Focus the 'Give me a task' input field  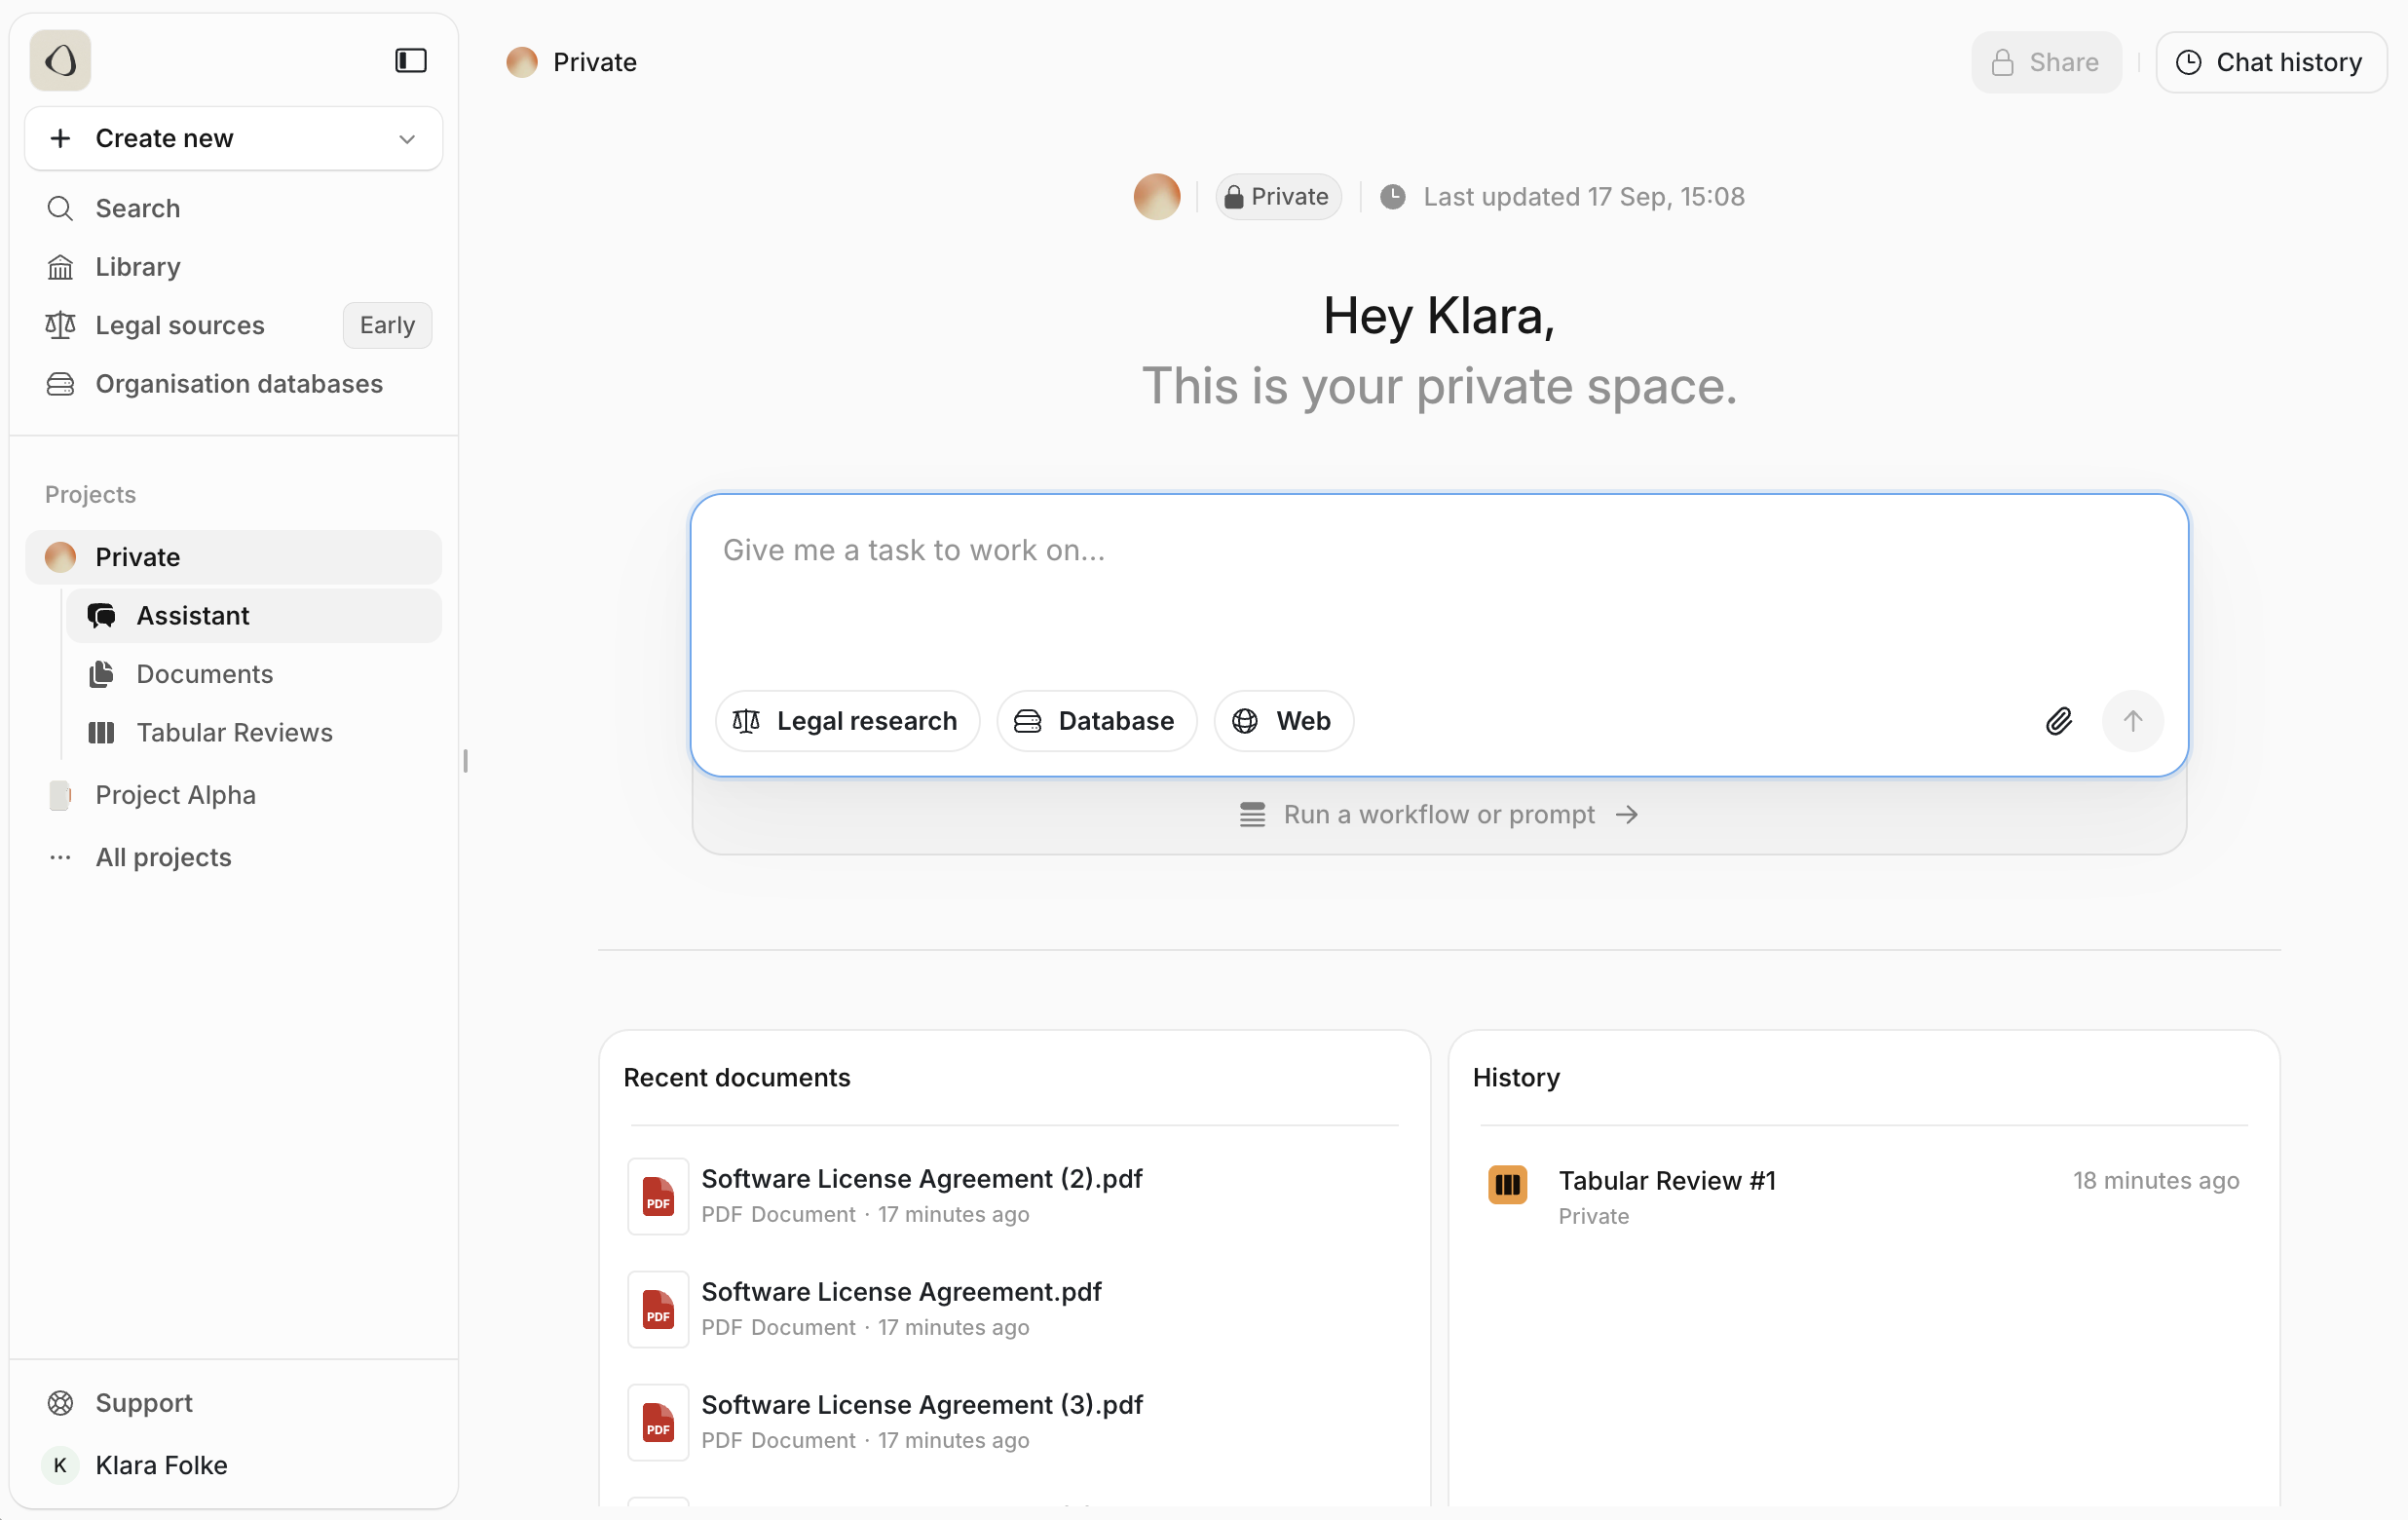click(1438, 590)
